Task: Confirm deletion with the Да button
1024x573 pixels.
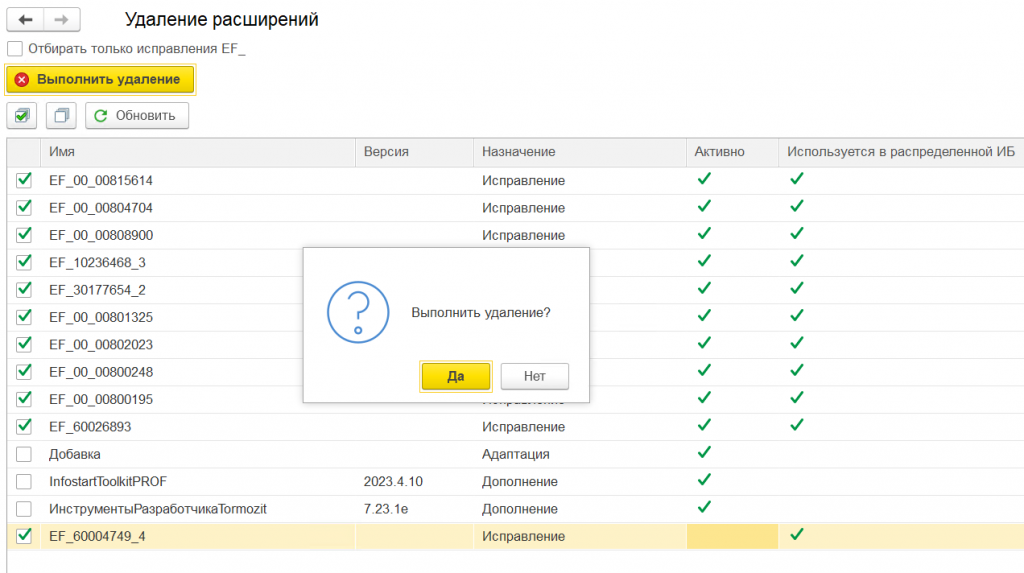Action: pos(455,376)
